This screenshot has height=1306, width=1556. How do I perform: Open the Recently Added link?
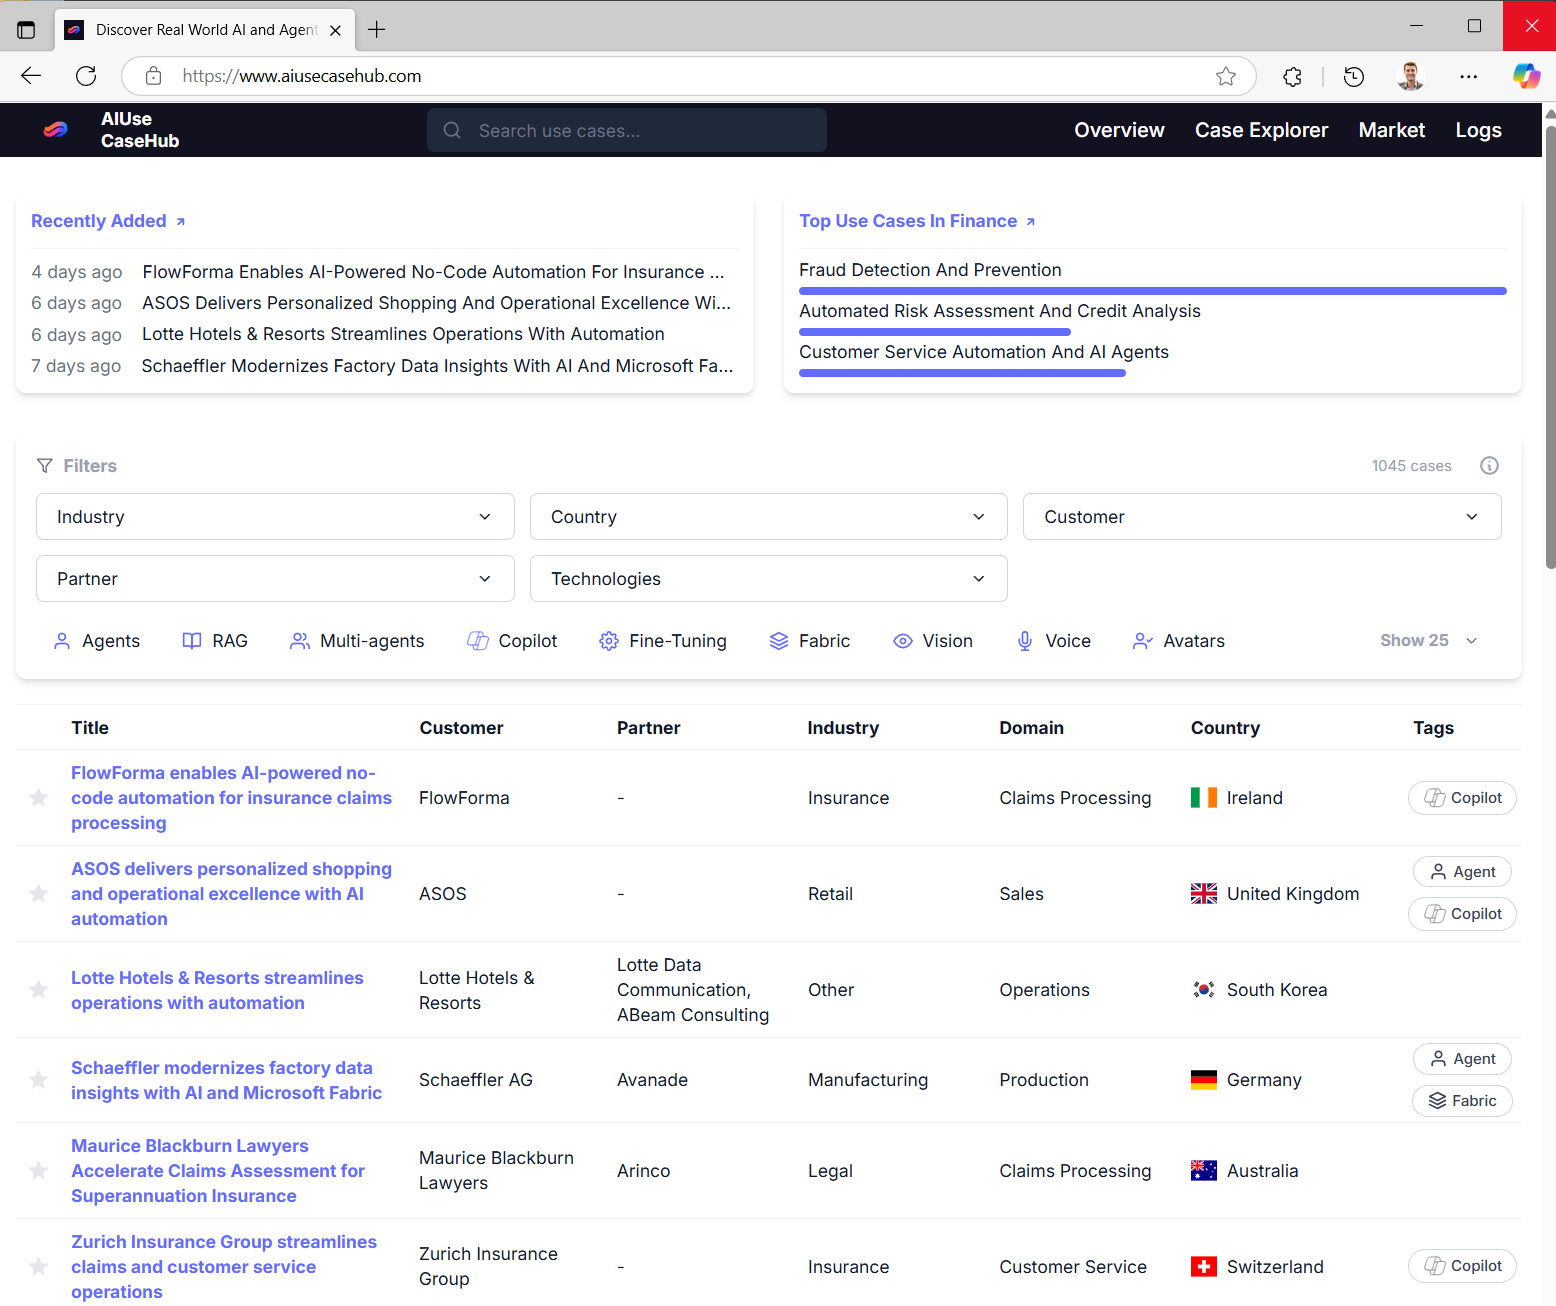(108, 221)
